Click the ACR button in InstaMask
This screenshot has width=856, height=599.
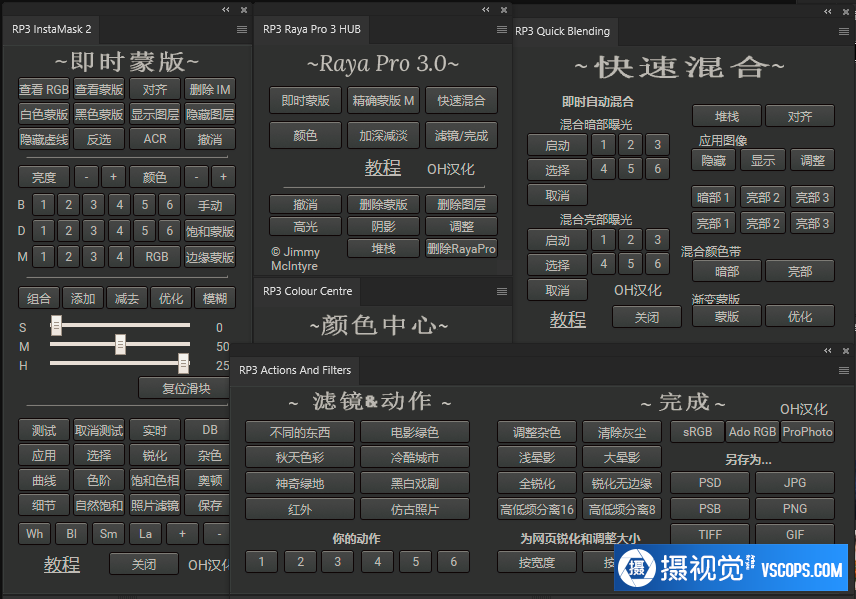pyautogui.click(x=154, y=139)
